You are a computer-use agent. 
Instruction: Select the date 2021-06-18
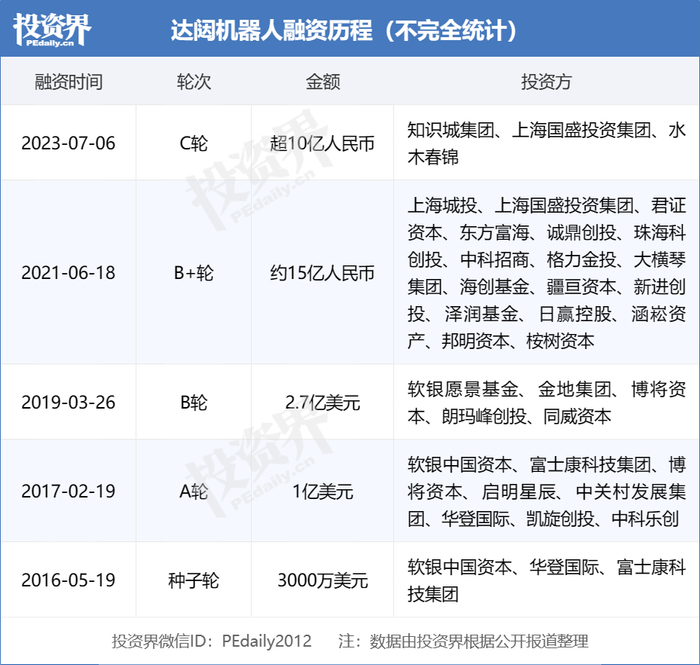coord(68,273)
